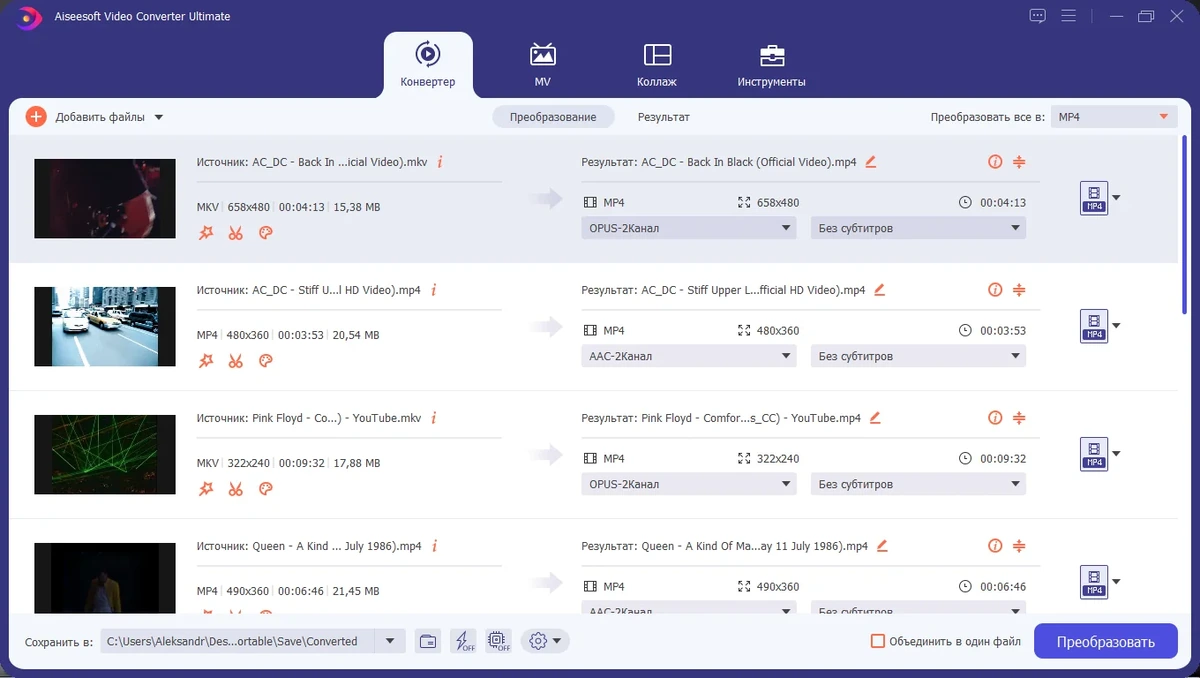The height and width of the screenshot is (678, 1200).
Task: Open the enhance effects tool for AC_DC Back In Black
Action: tap(206, 233)
